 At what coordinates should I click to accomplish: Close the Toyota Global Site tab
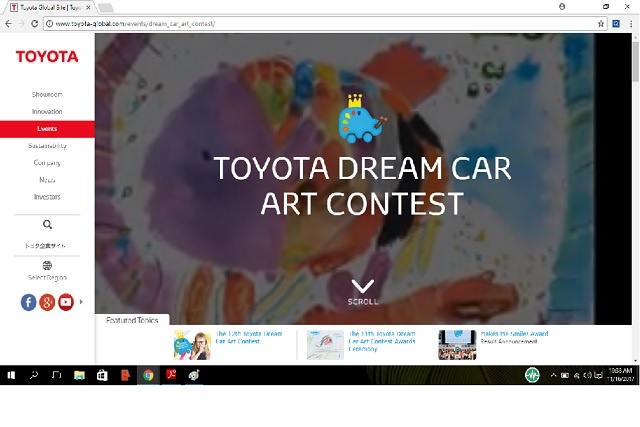point(88,7)
